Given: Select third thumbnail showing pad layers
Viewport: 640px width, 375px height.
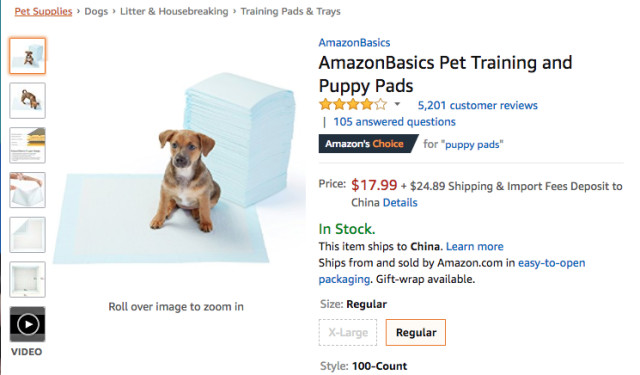Looking at the screenshot, I should (x=27, y=145).
